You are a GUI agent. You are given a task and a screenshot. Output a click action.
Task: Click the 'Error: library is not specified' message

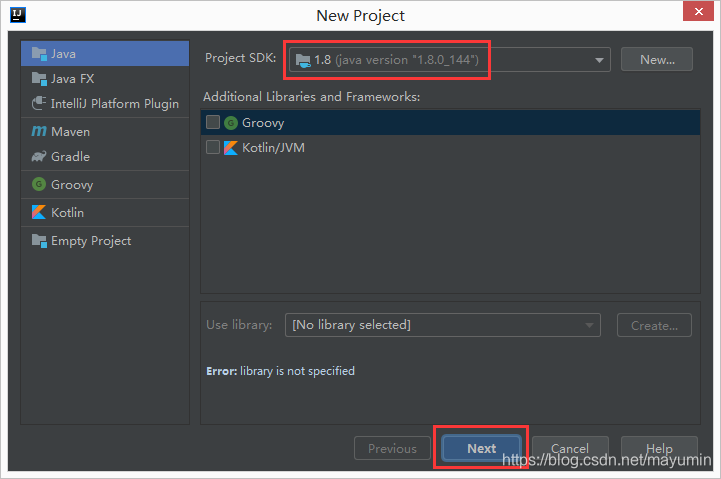tap(280, 371)
